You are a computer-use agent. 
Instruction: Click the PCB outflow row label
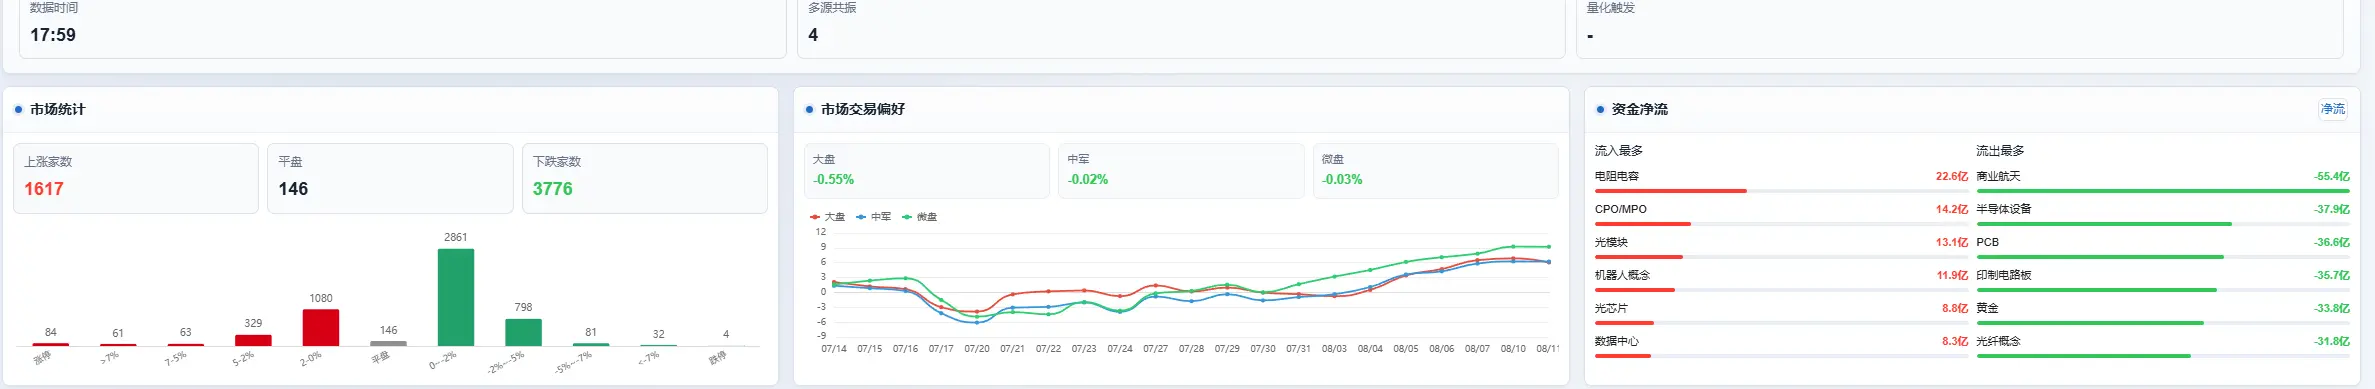[1987, 242]
